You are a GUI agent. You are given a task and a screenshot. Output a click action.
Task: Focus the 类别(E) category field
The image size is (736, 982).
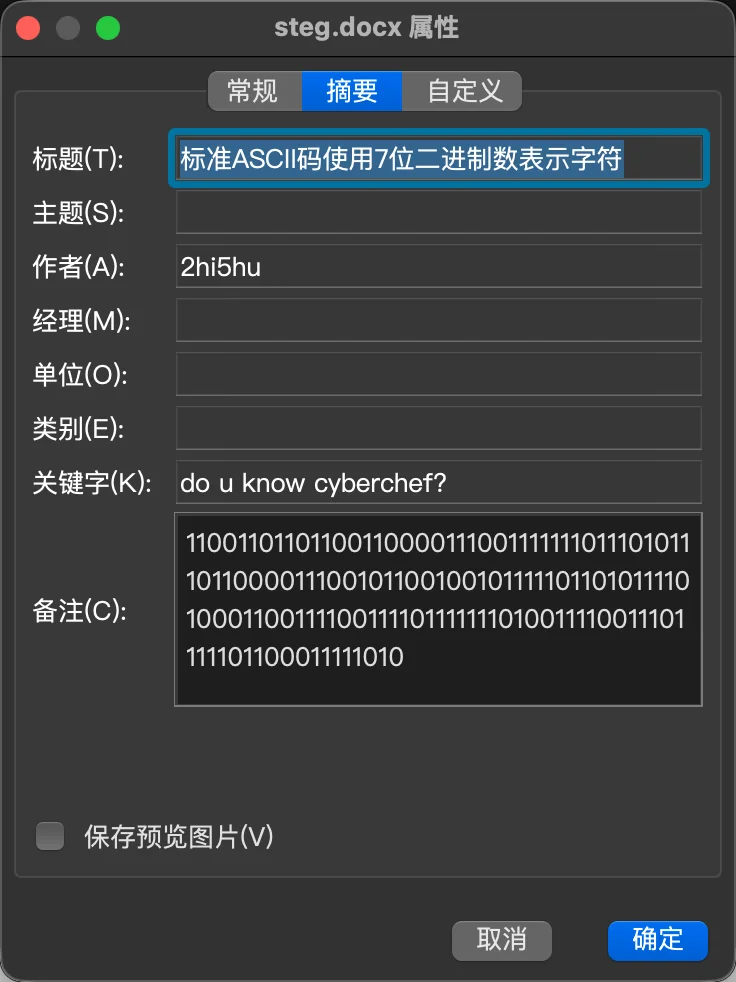pos(438,428)
